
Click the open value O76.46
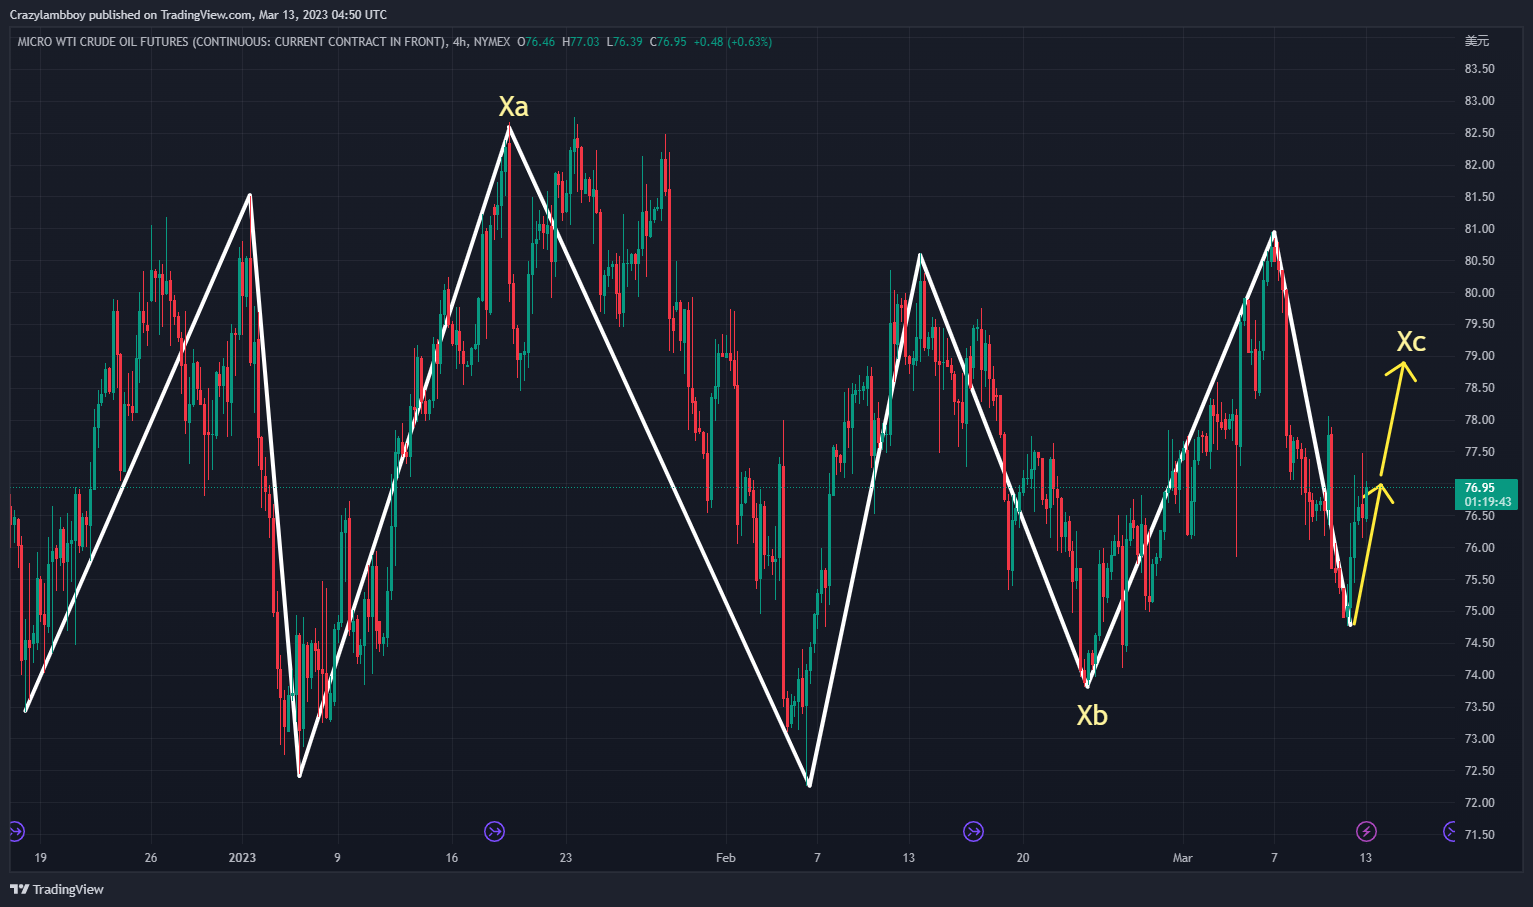coord(536,42)
